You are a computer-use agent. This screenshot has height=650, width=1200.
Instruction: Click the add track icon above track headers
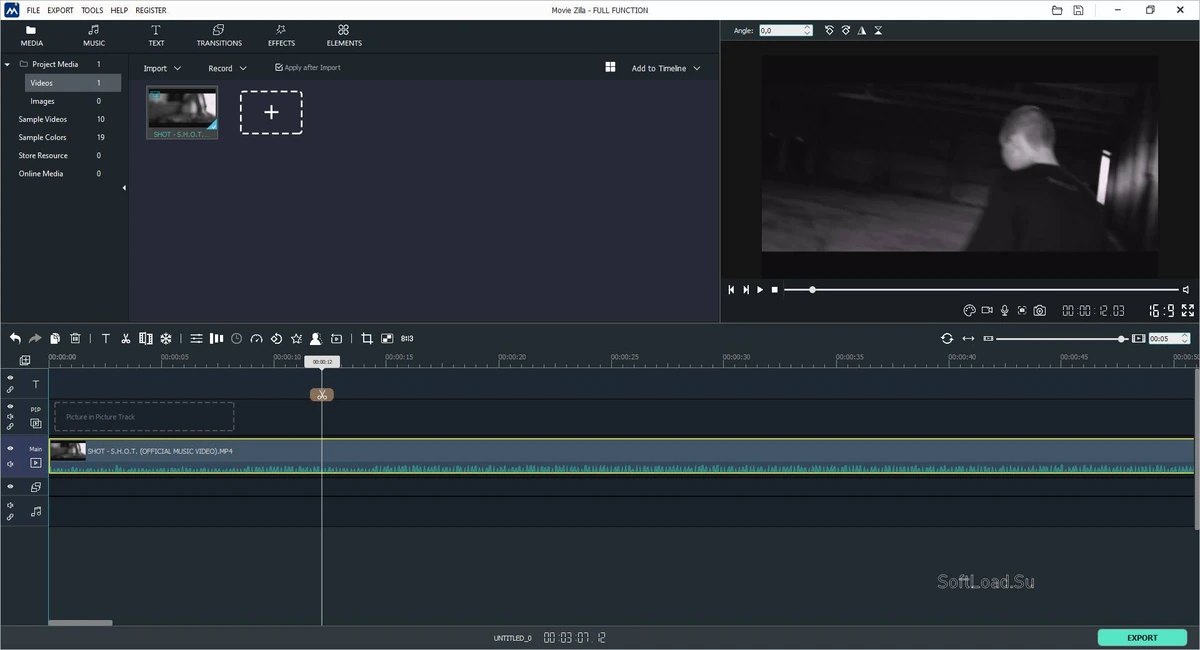pos(25,360)
